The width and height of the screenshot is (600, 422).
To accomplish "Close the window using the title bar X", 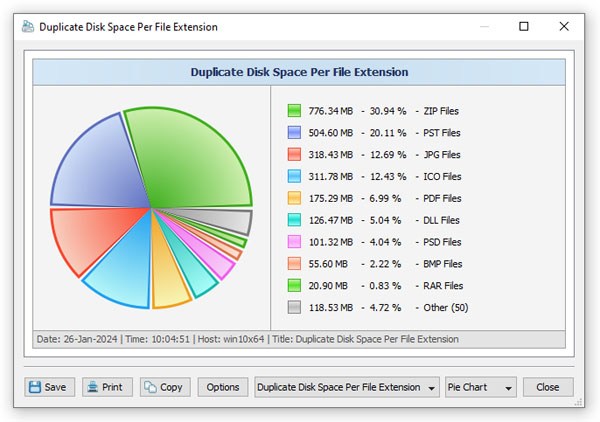I will point(564,26).
